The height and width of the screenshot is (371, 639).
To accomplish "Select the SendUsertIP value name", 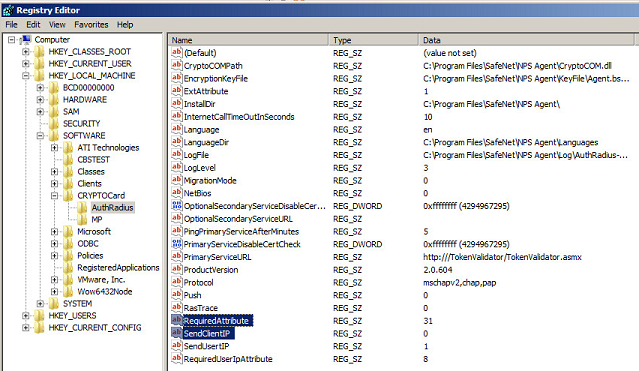I will tap(207, 346).
